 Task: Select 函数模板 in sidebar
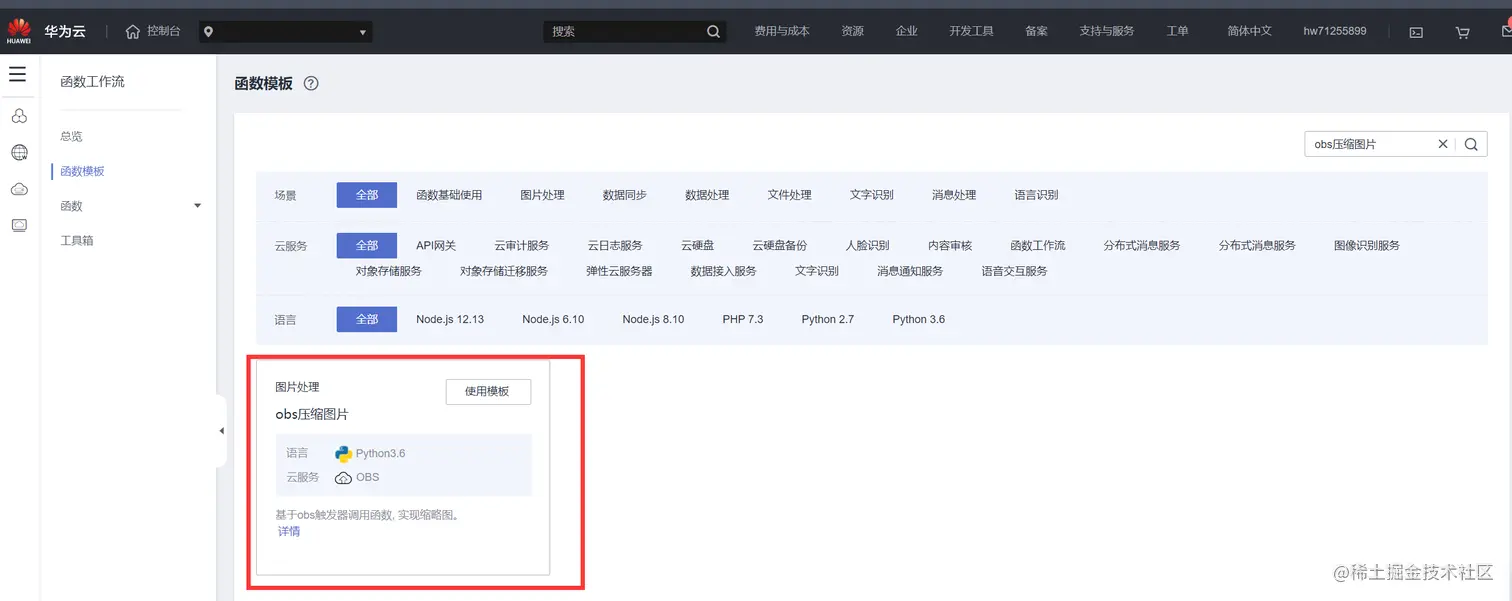coord(82,171)
